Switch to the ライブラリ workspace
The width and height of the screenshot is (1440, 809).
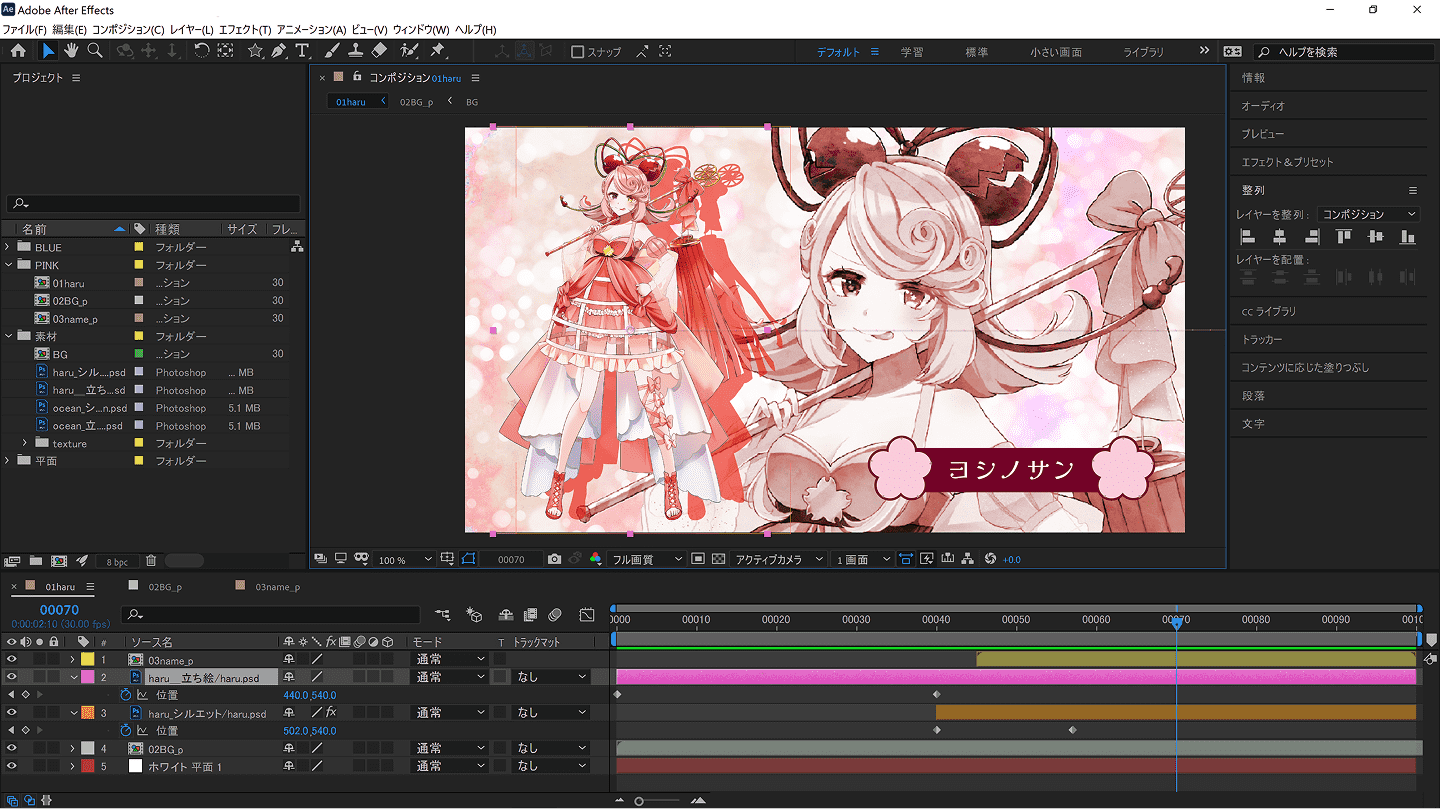(1143, 52)
